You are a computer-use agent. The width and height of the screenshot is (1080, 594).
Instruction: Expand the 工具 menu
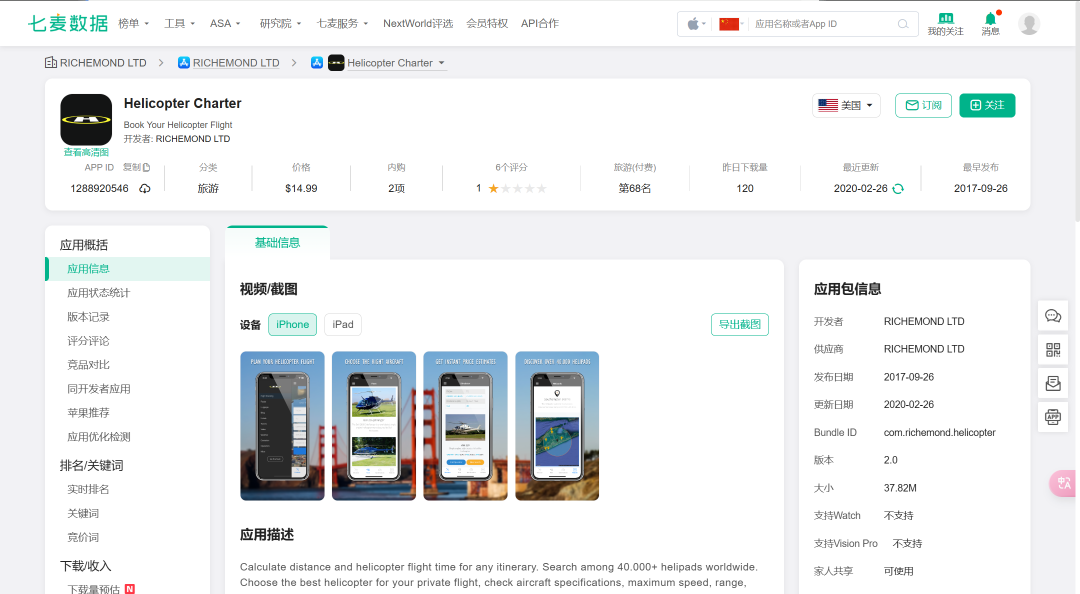pos(180,23)
